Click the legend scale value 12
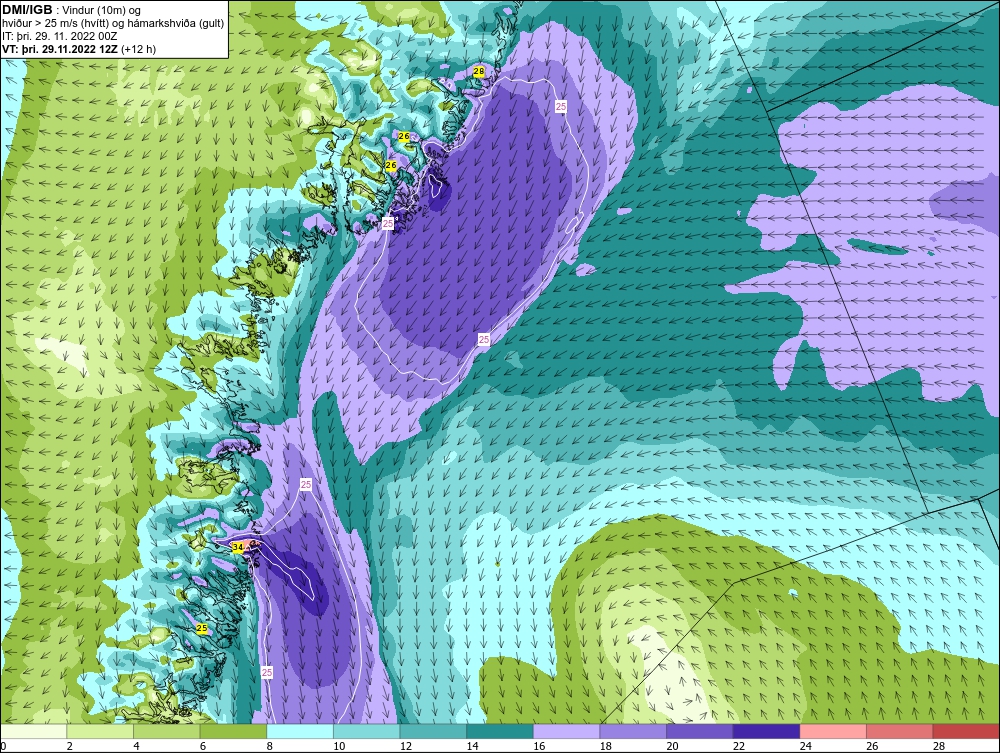This screenshot has height=753, width=1000. (x=406, y=746)
